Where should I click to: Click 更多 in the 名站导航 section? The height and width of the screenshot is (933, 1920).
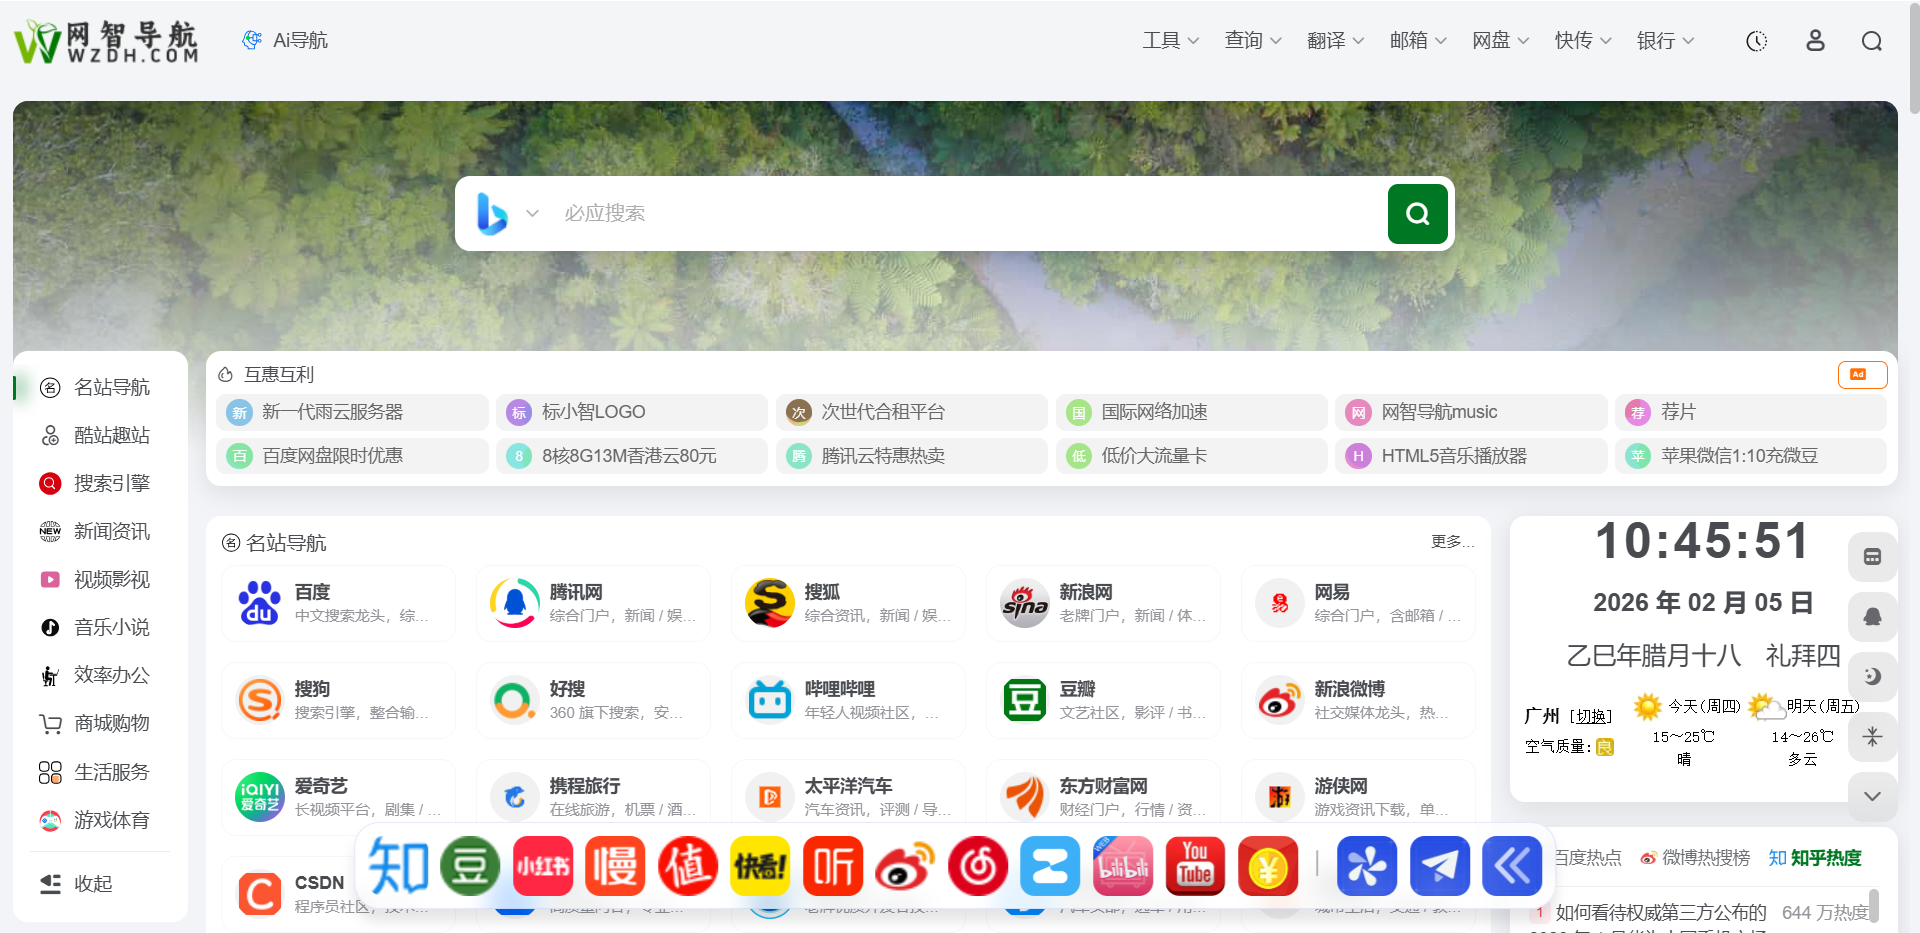1448,542
